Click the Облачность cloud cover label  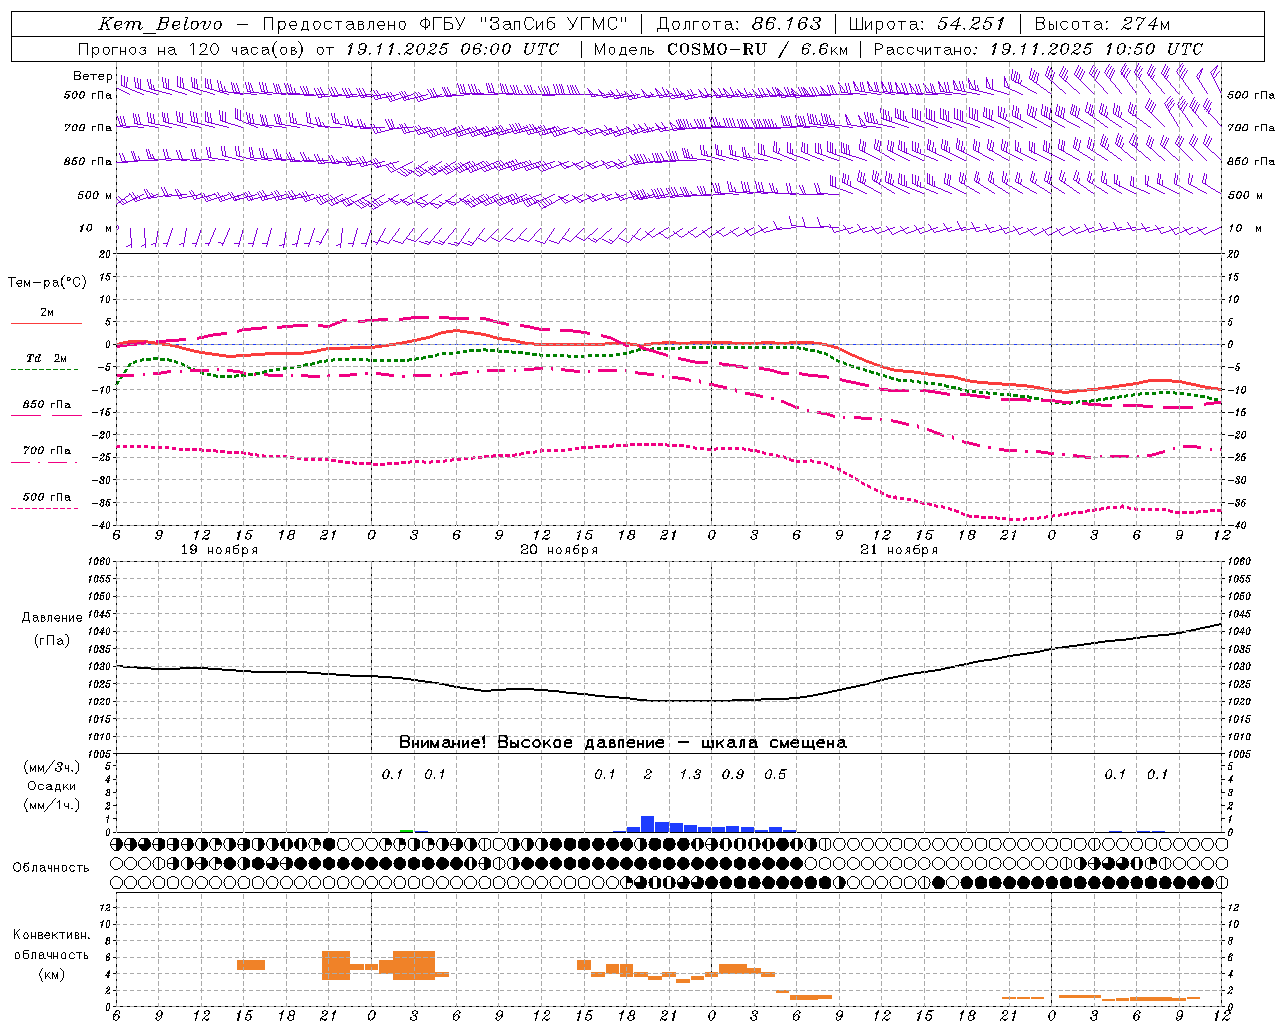tap(51, 868)
